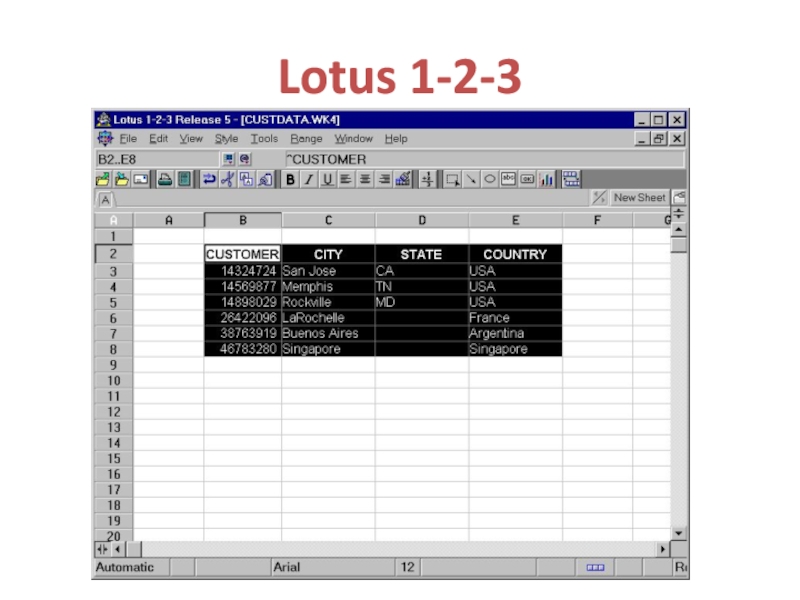Click the Save File folder smarticon

pos(121,180)
